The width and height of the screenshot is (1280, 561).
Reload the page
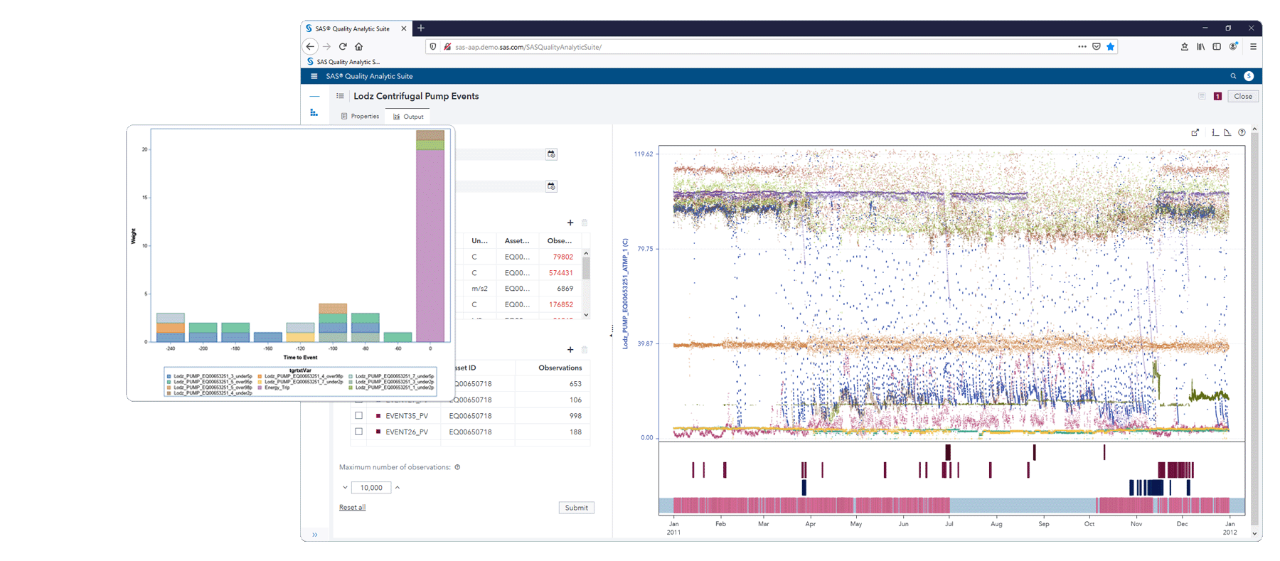(343, 47)
